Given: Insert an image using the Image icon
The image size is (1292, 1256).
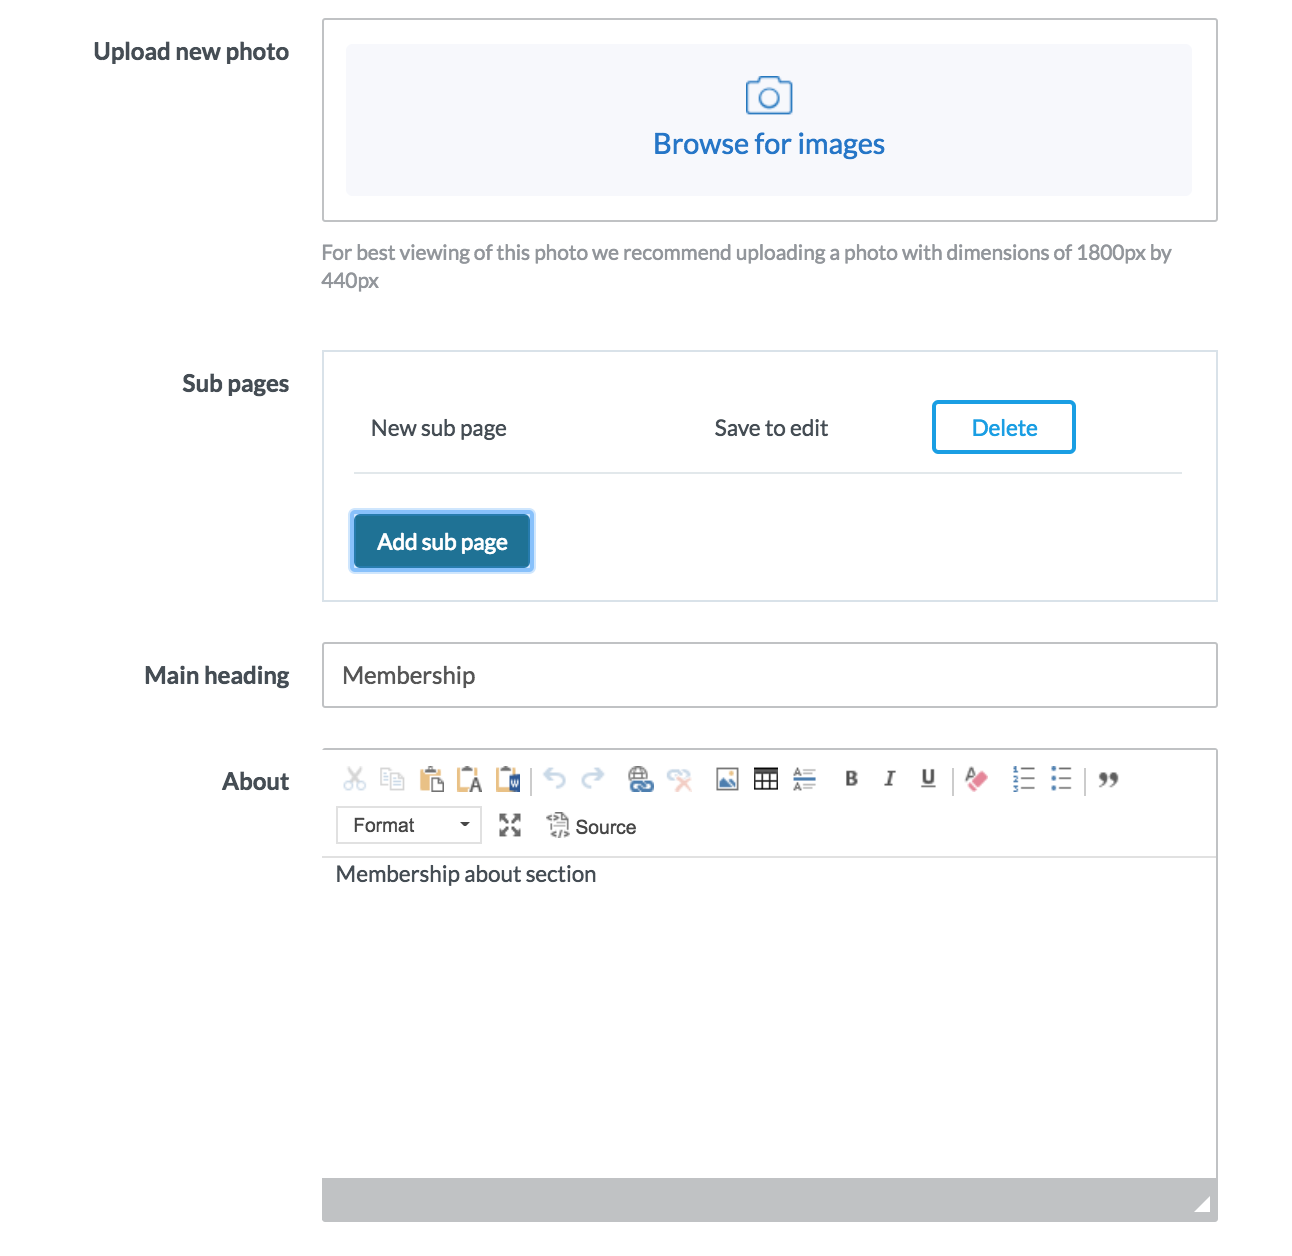Looking at the screenshot, I should 727,779.
